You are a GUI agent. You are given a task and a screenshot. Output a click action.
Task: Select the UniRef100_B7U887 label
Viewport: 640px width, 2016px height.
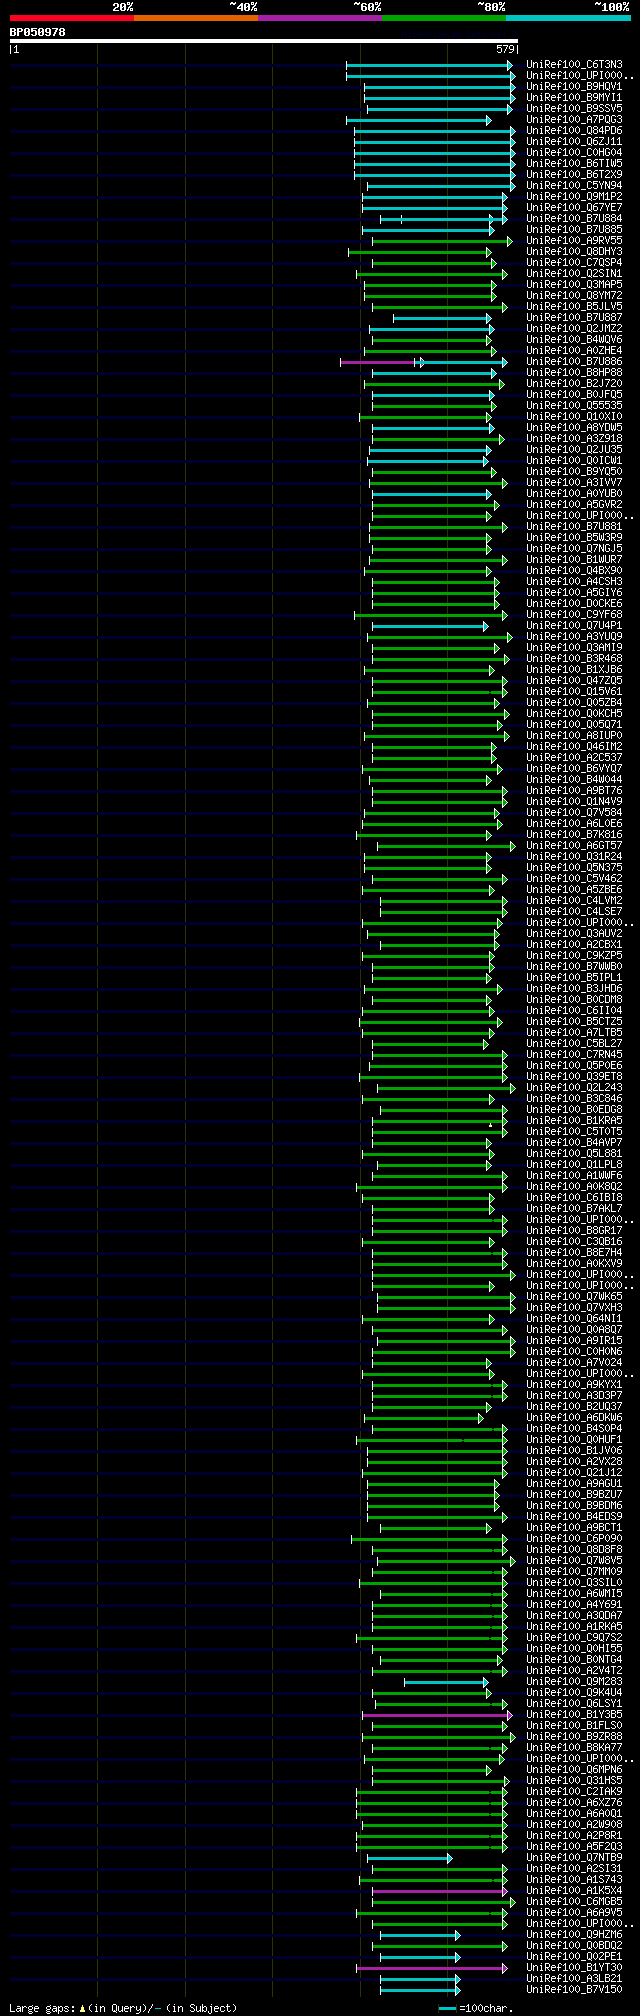(574, 318)
